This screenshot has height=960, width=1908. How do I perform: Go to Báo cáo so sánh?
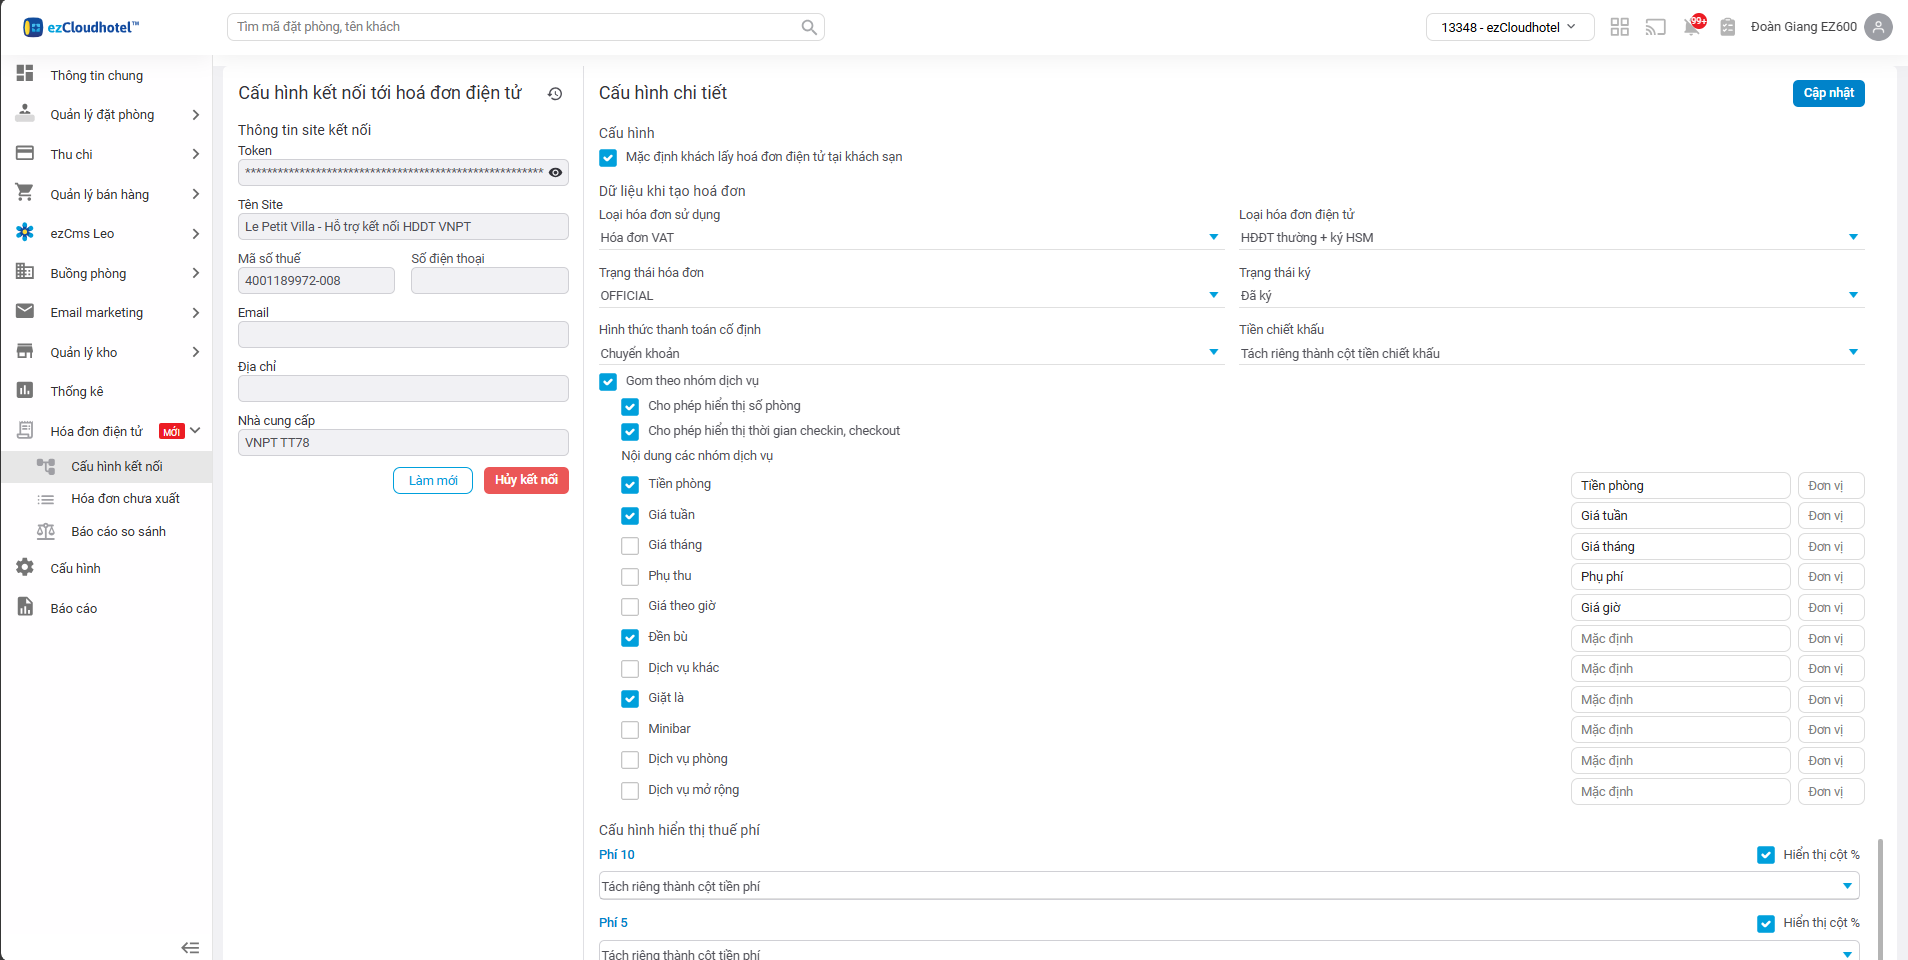click(x=118, y=532)
